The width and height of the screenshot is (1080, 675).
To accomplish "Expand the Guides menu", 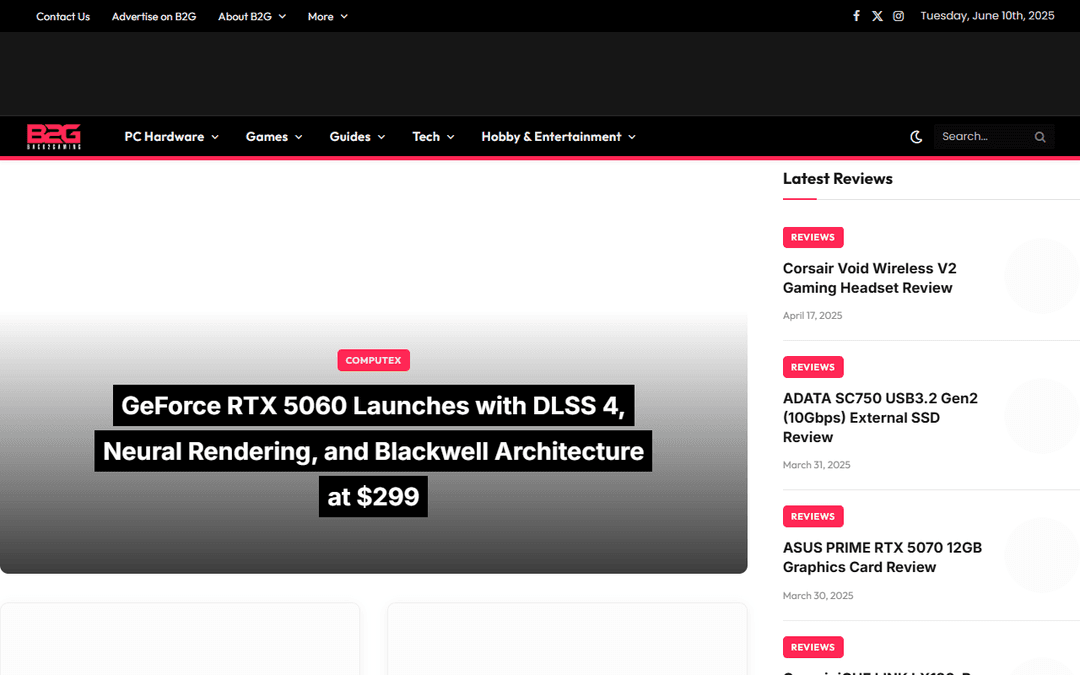I will tap(357, 136).
